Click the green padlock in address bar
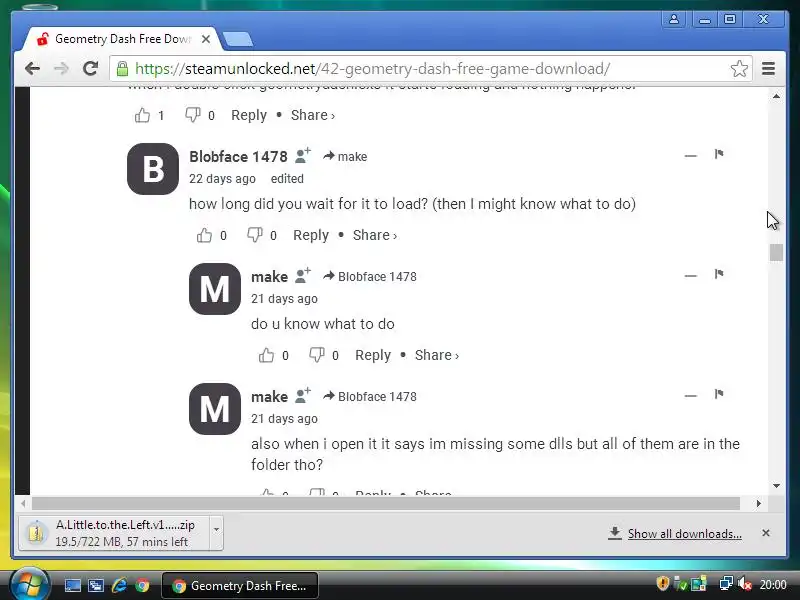The image size is (800, 600). pos(122,68)
